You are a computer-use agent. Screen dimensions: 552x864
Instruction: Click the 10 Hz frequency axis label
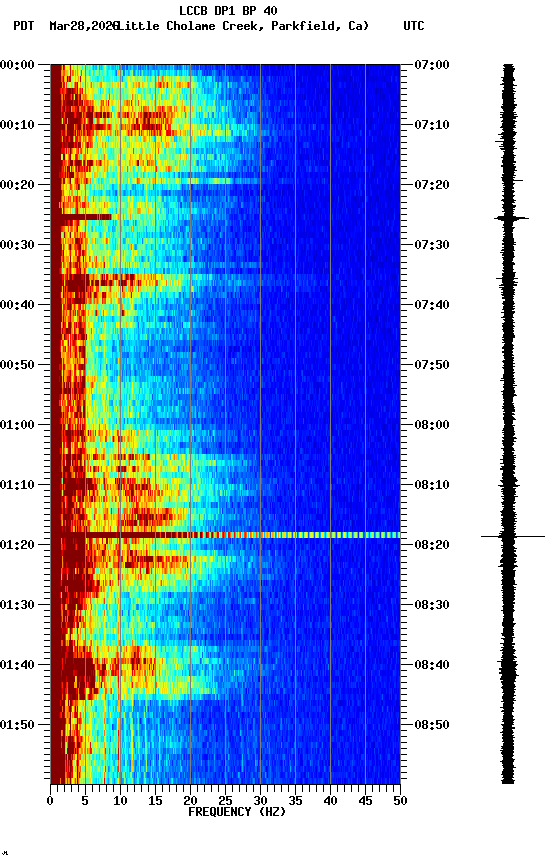[x=120, y=801]
